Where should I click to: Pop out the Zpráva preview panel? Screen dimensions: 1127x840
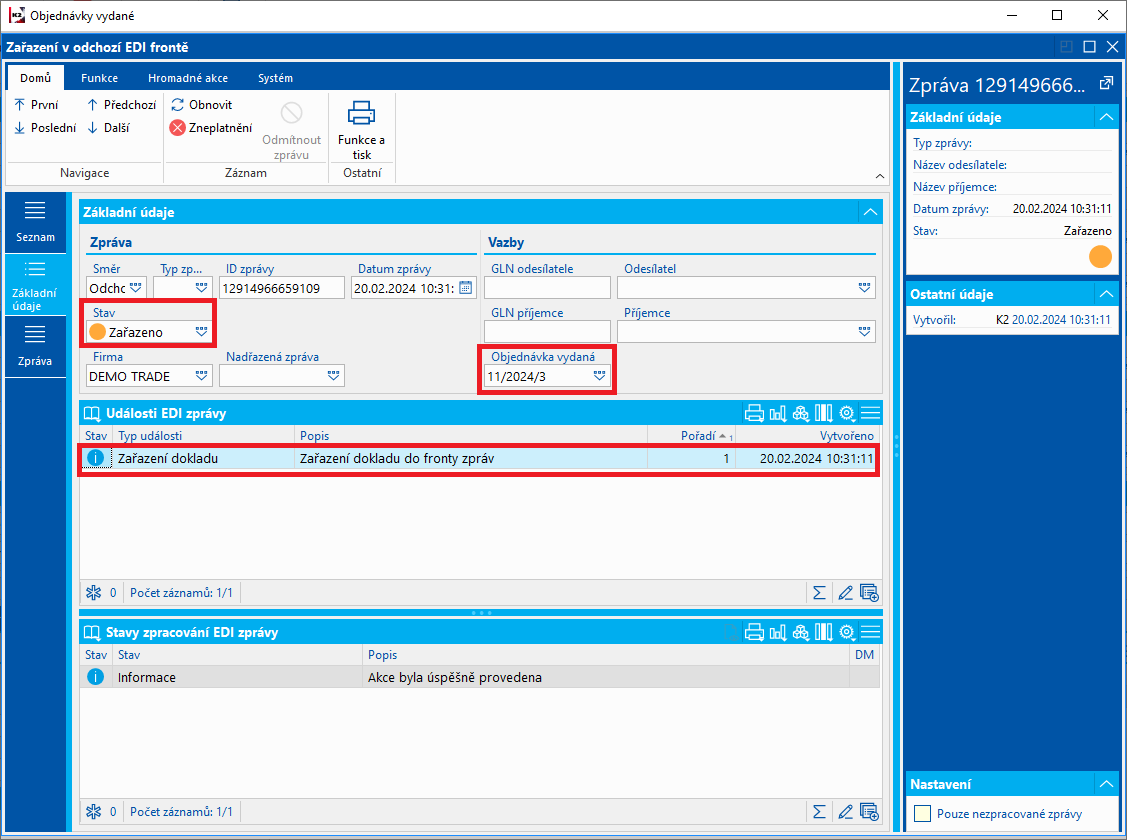[1106, 84]
